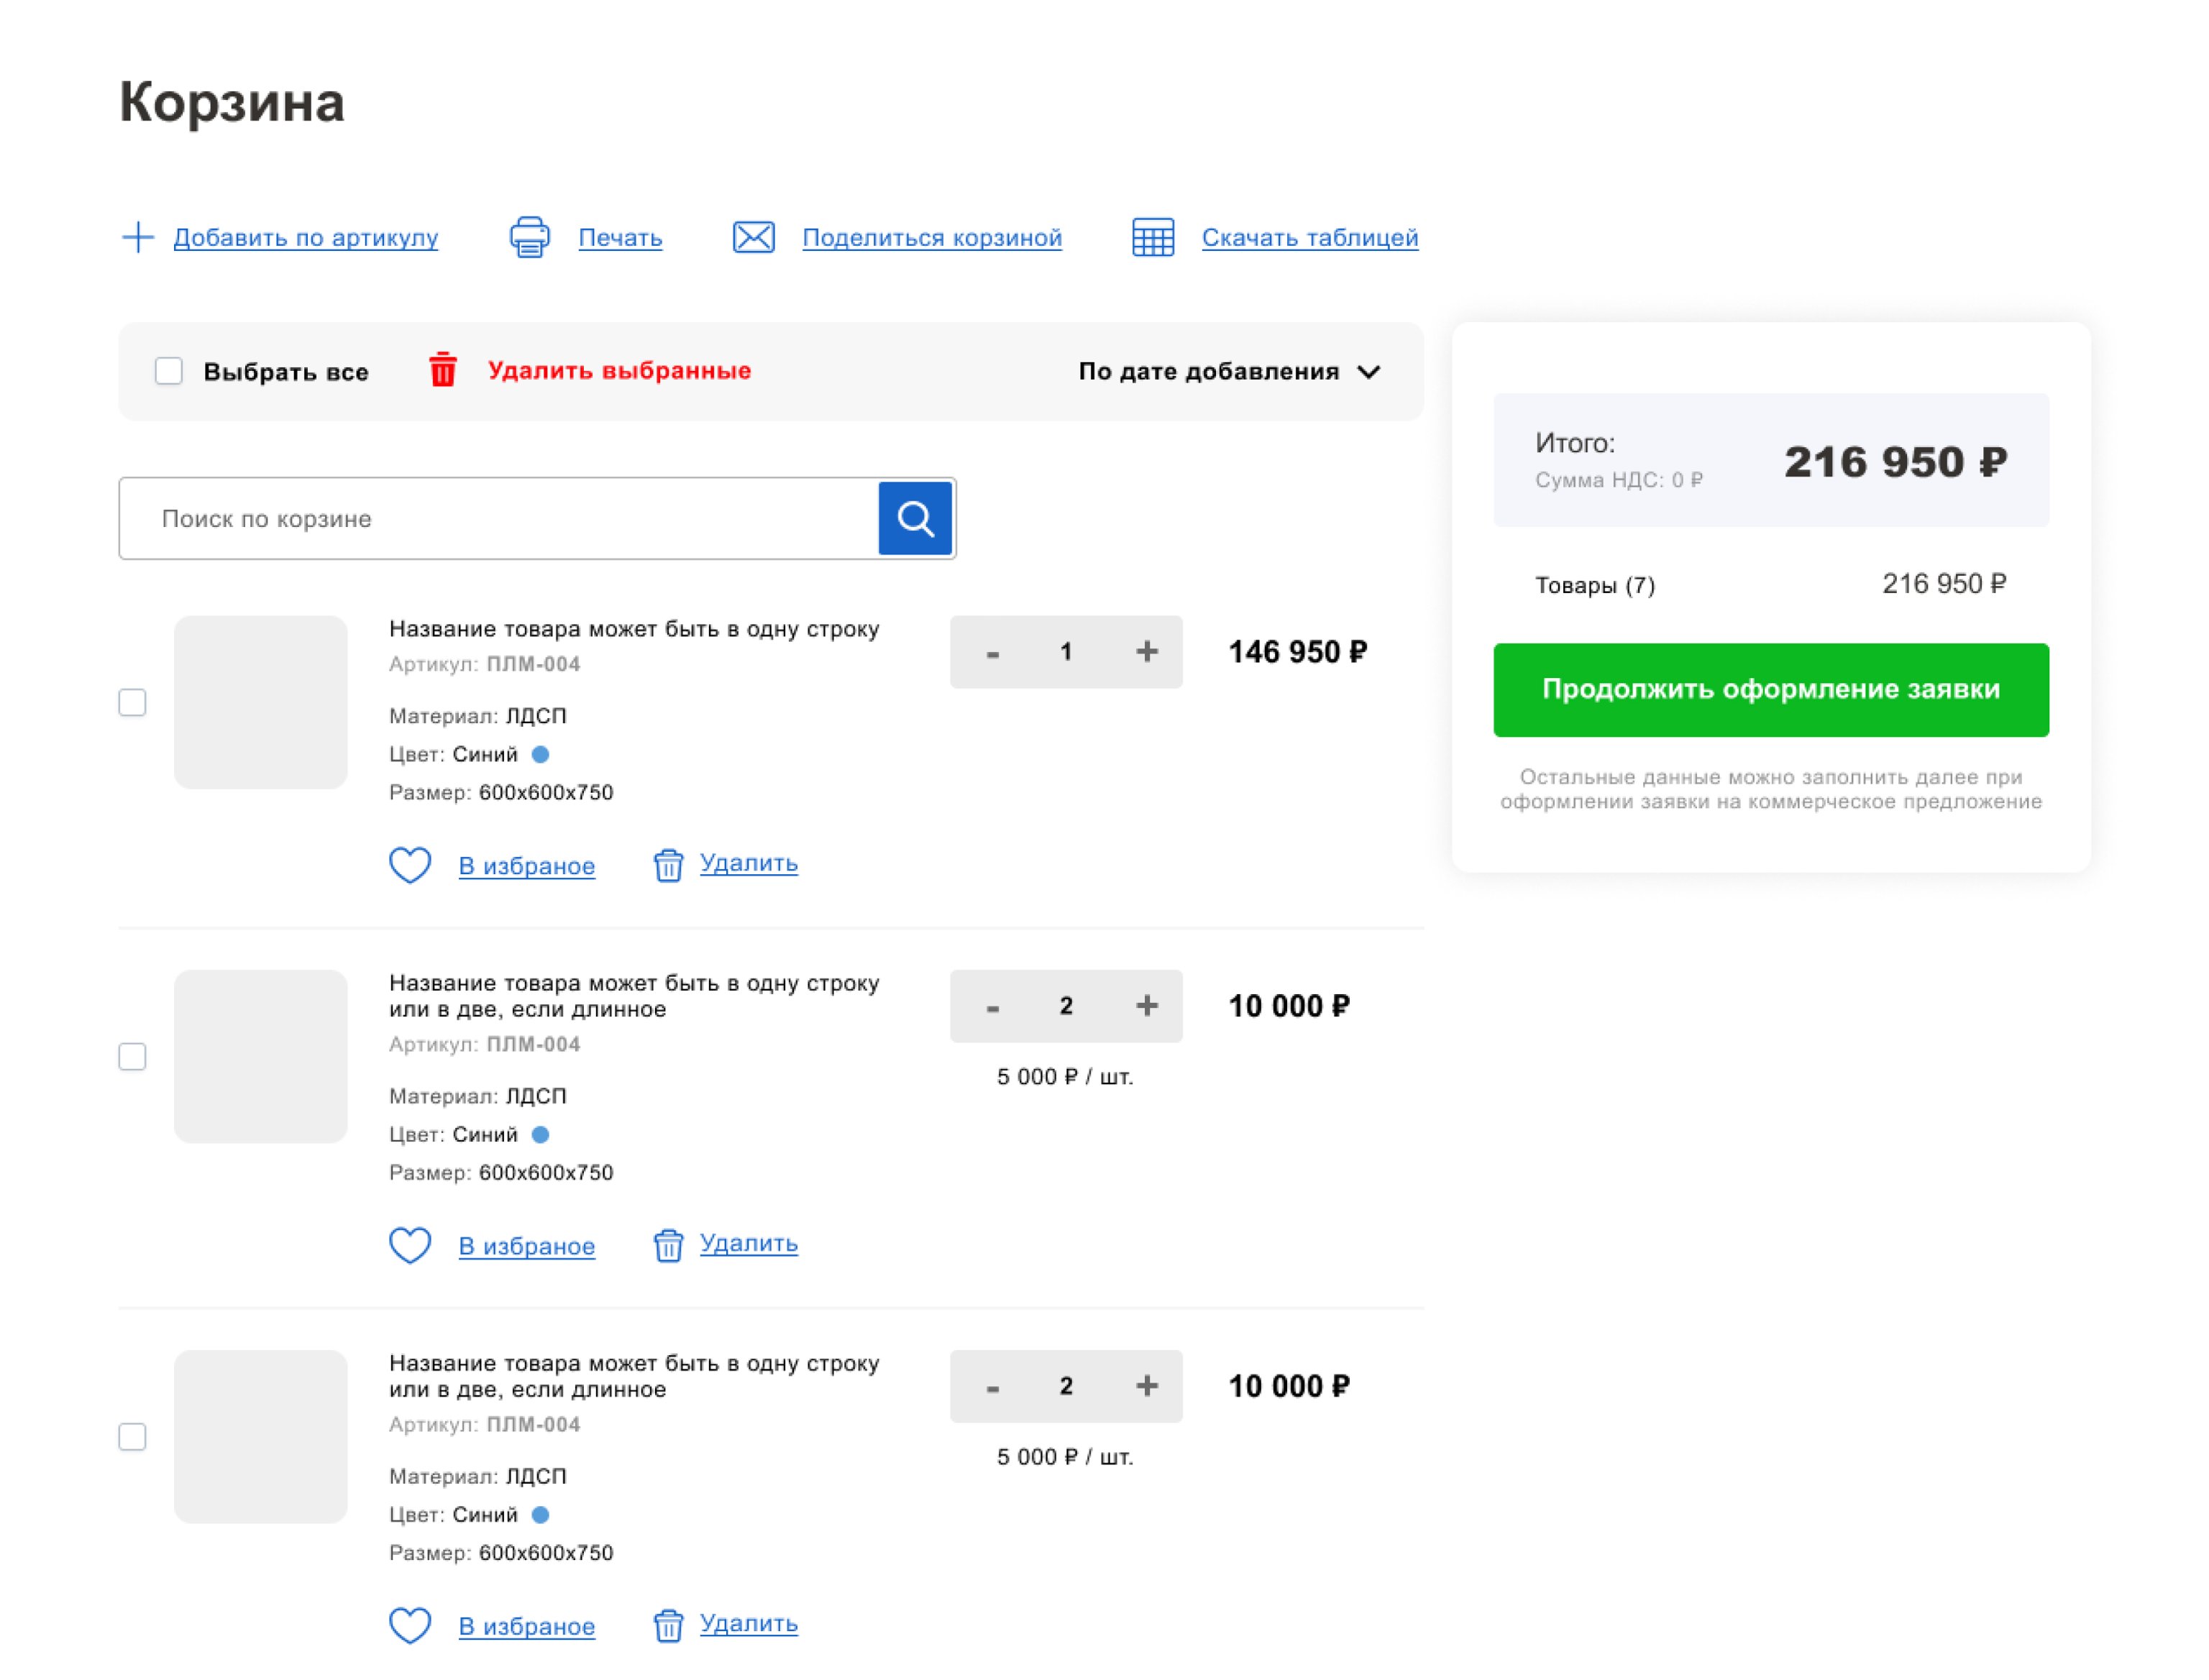Focus the Поиск по корзине search field

tap(500, 518)
